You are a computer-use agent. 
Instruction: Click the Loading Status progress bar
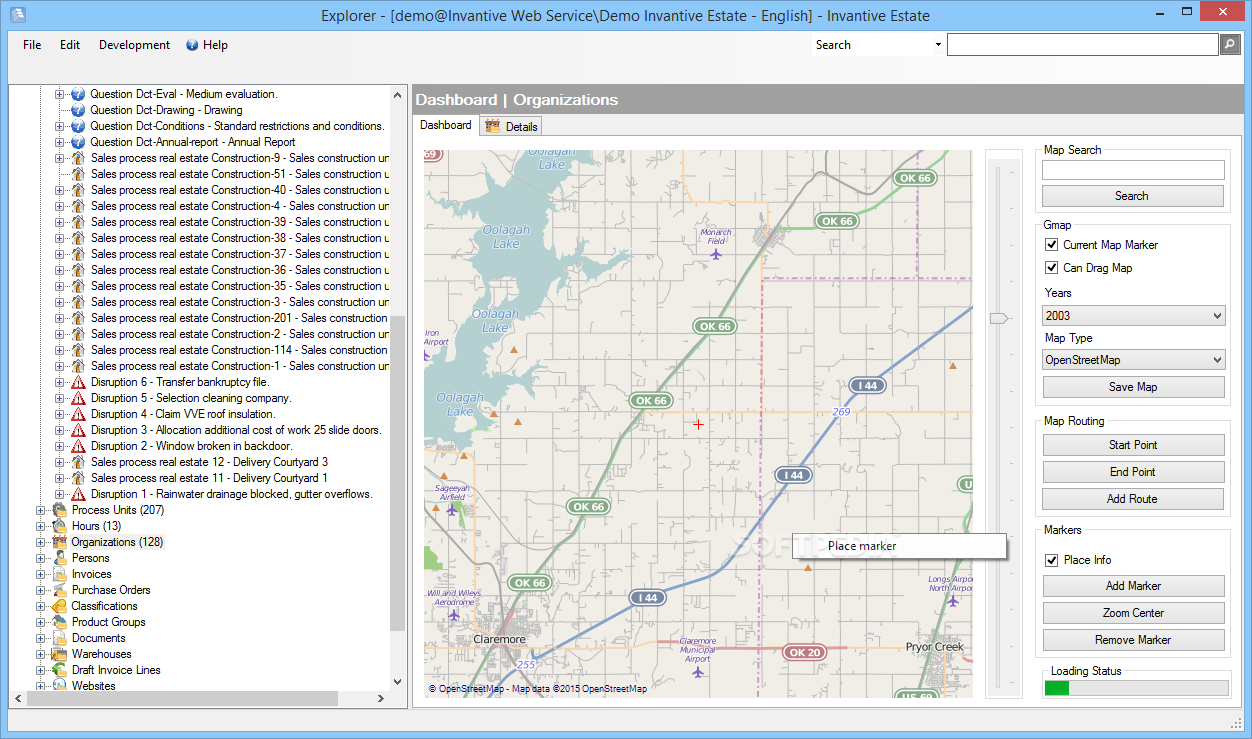point(1136,688)
